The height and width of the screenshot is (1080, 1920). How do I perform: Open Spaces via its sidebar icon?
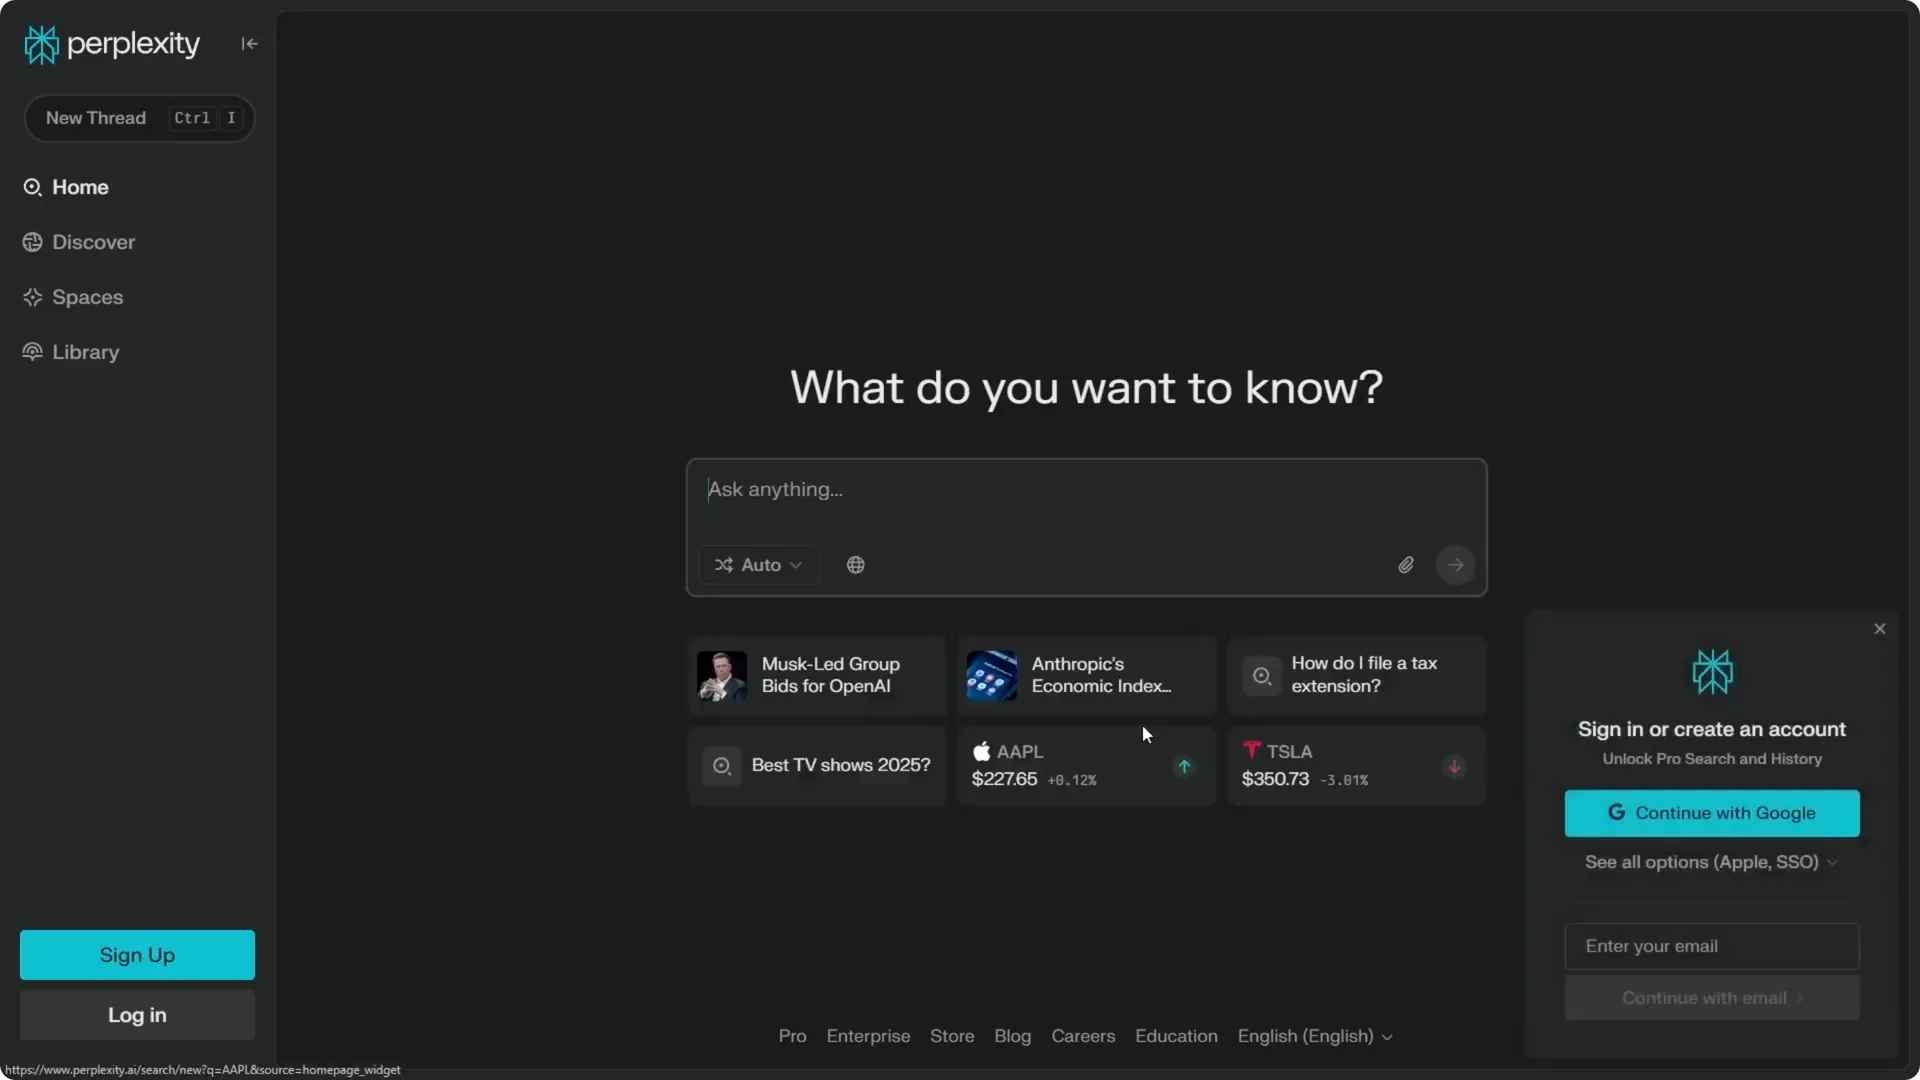(32, 297)
